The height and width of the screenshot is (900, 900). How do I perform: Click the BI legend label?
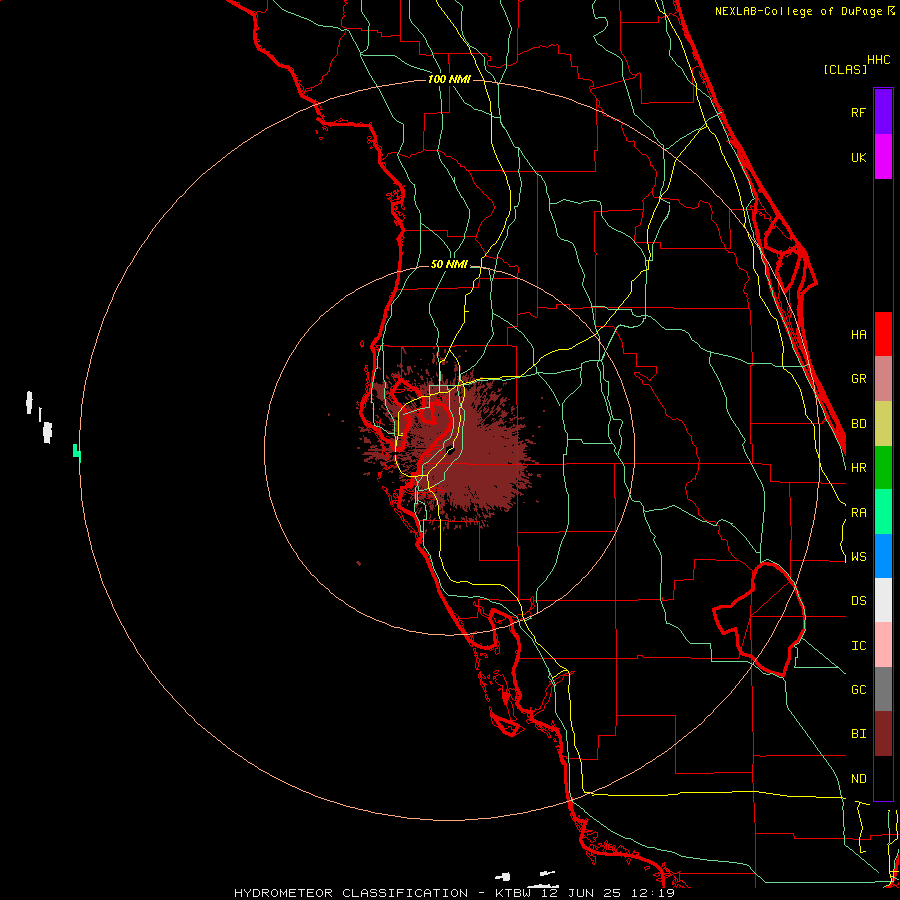(x=858, y=733)
